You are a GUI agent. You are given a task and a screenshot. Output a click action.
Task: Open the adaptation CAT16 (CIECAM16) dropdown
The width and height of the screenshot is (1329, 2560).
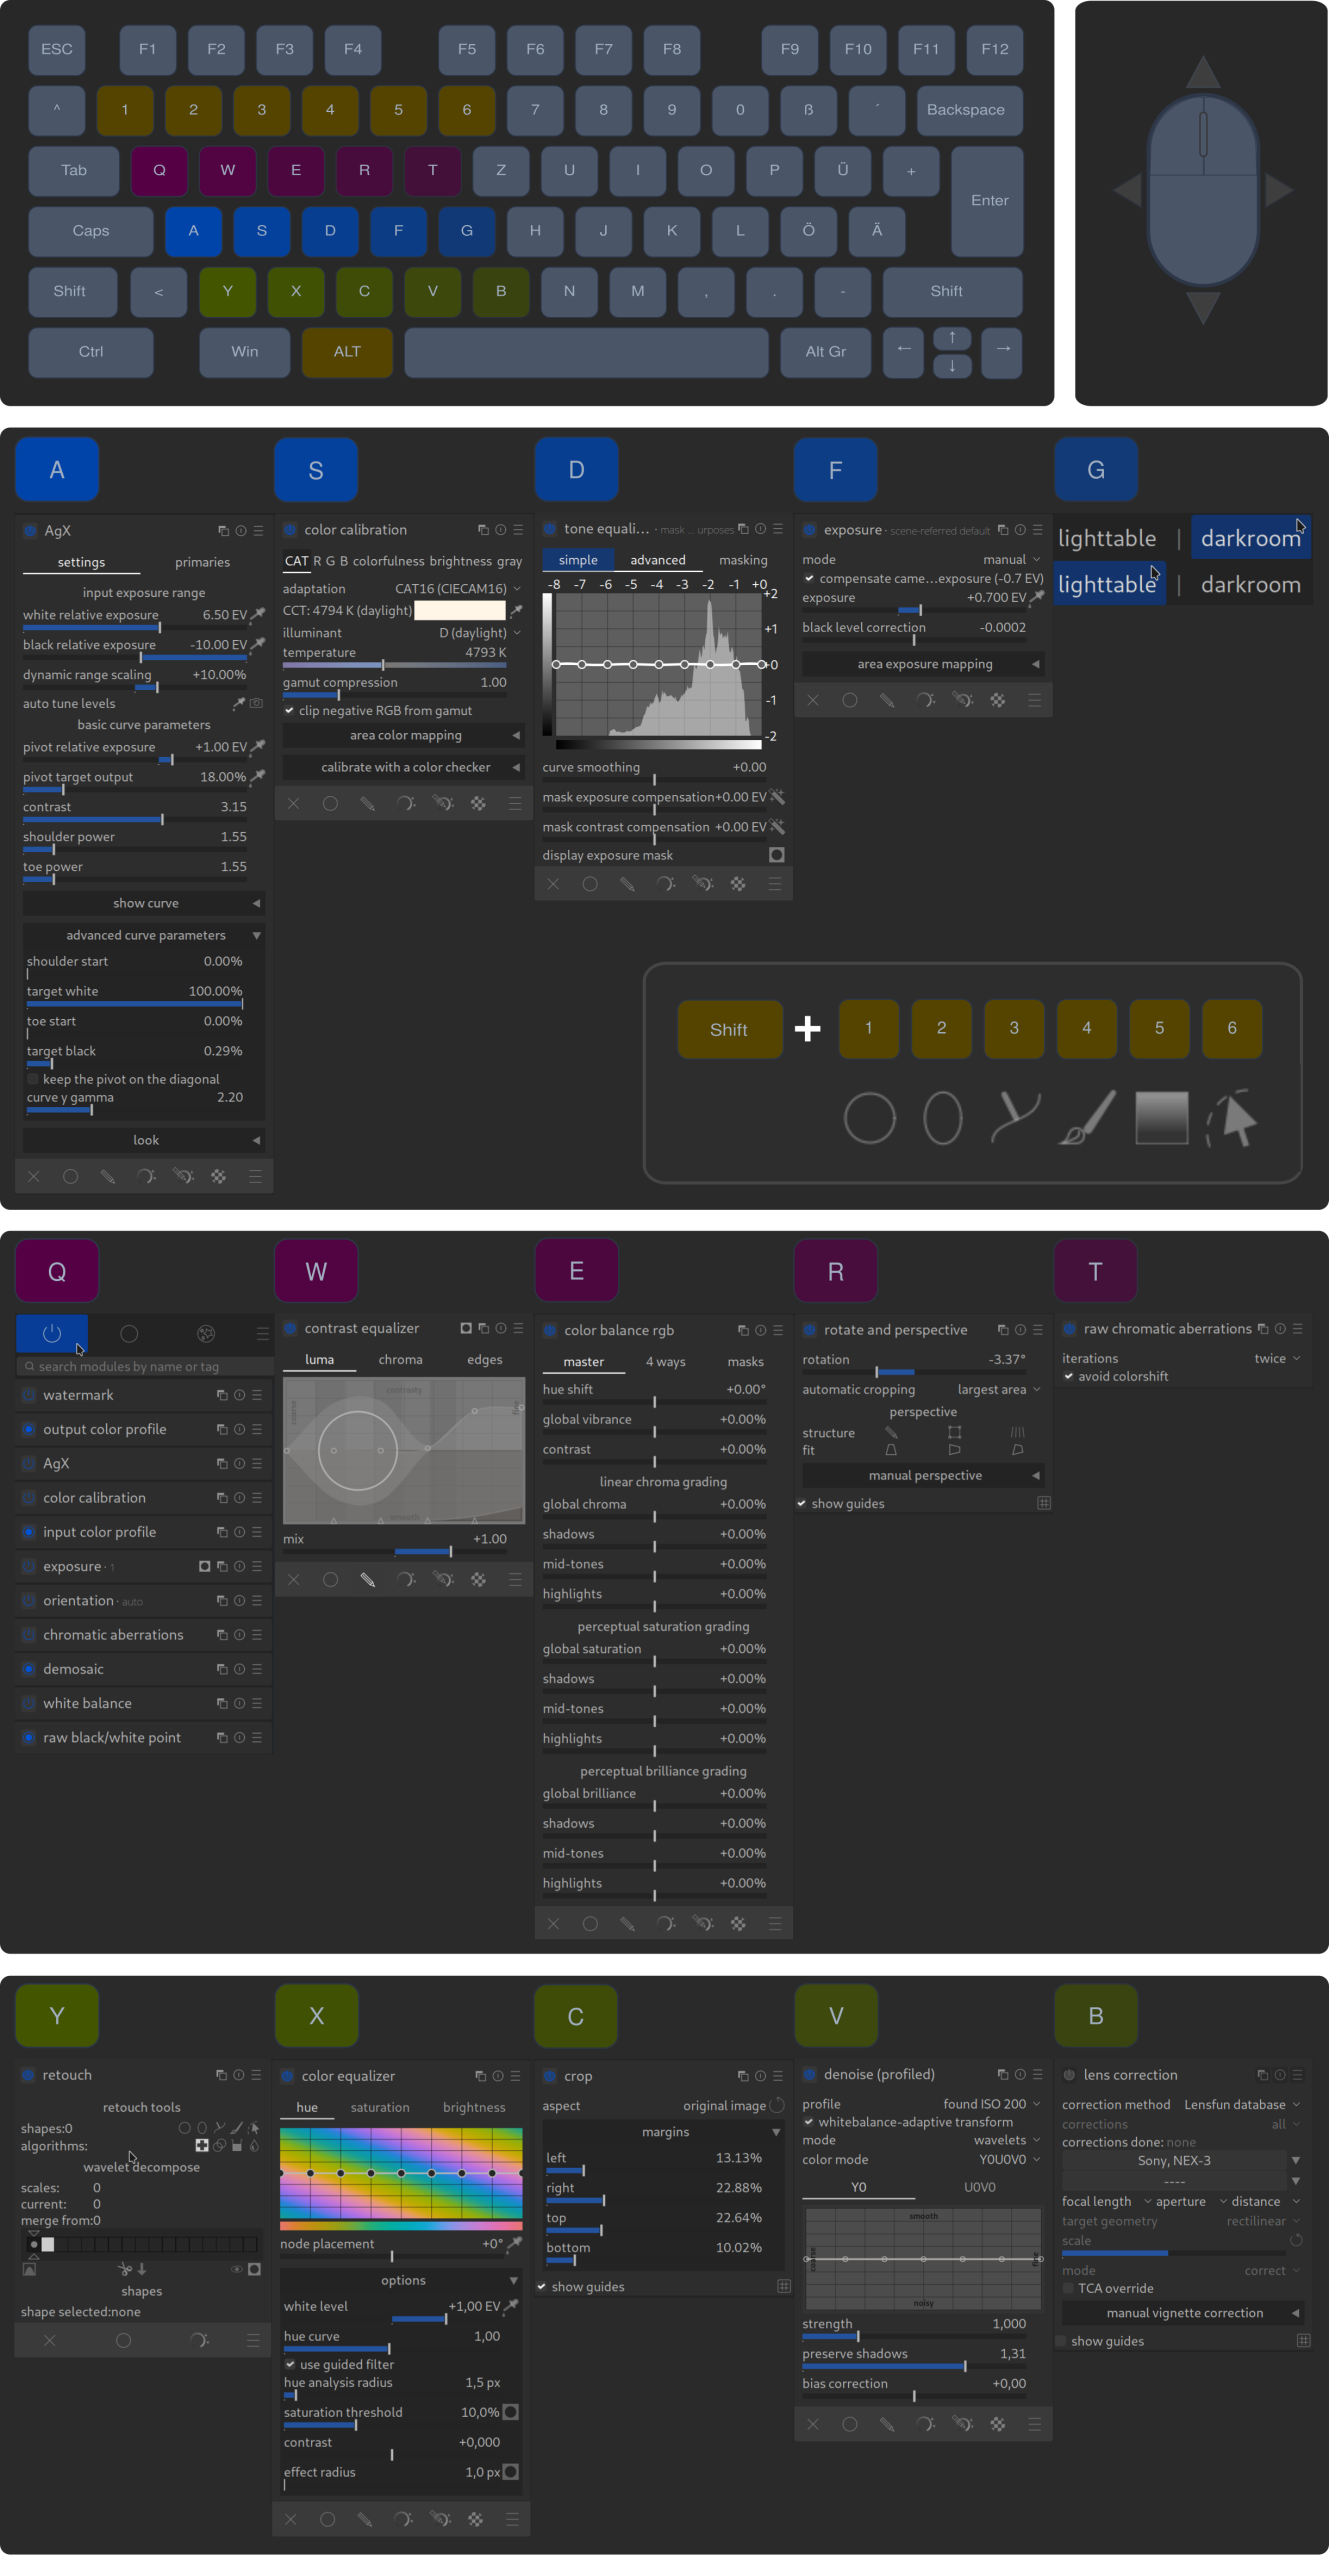click(456, 589)
